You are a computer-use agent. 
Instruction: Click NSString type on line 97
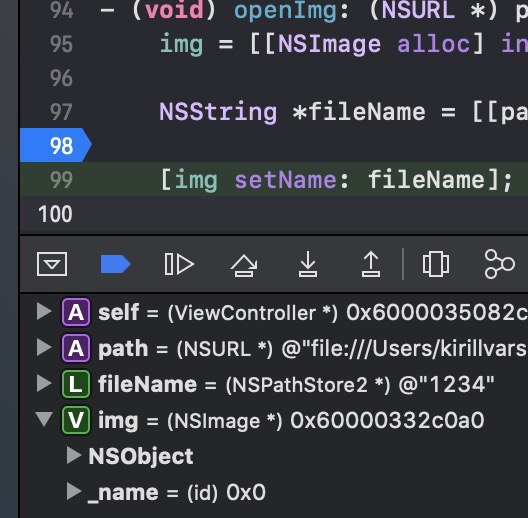tap(218, 112)
